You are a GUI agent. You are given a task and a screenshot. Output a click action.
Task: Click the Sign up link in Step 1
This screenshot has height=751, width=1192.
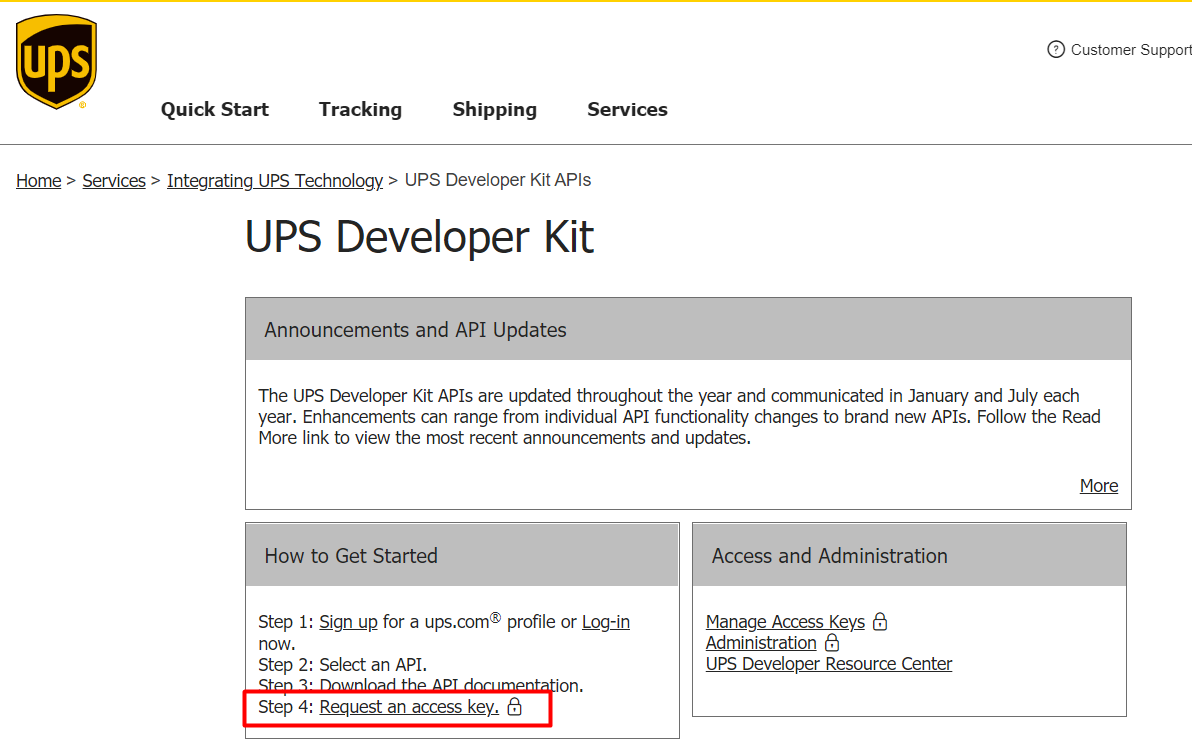tap(348, 622)
